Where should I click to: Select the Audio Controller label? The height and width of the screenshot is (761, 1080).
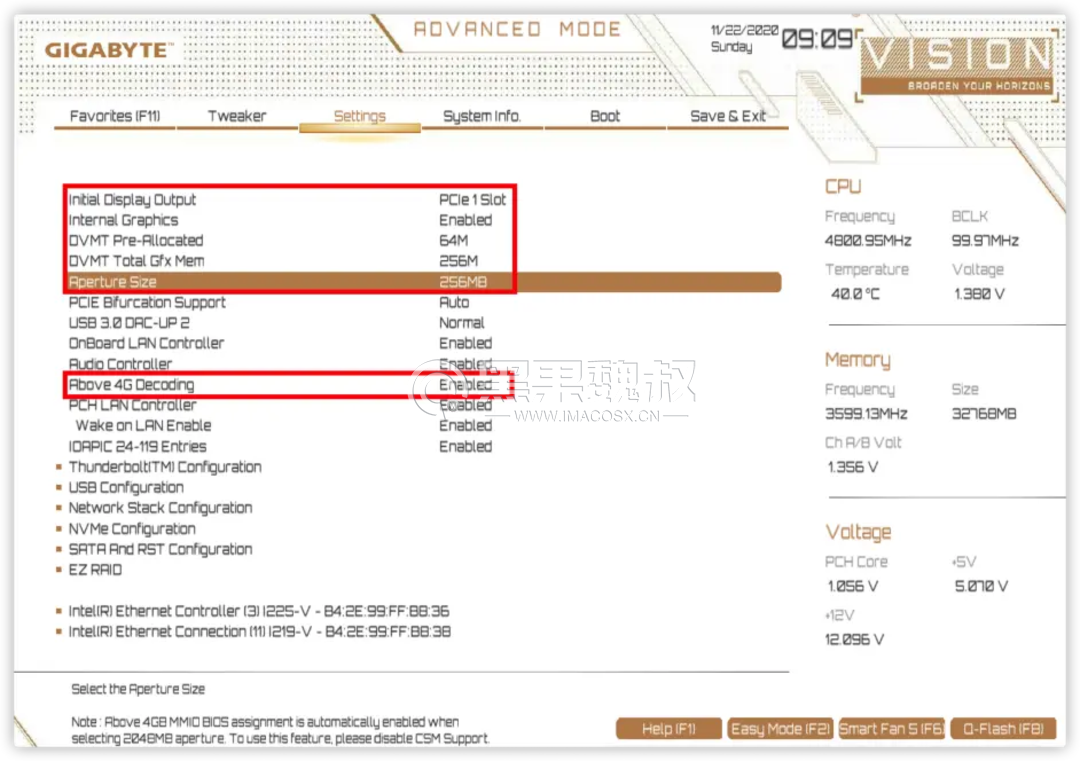(120, 364)
